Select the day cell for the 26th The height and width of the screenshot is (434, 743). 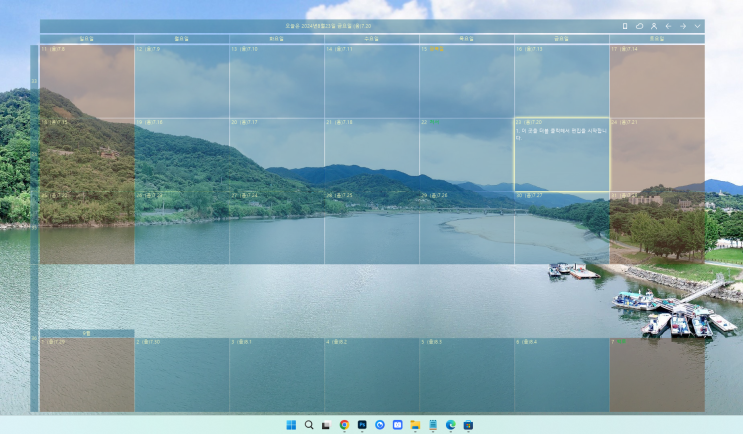click(x=182, y=228)
